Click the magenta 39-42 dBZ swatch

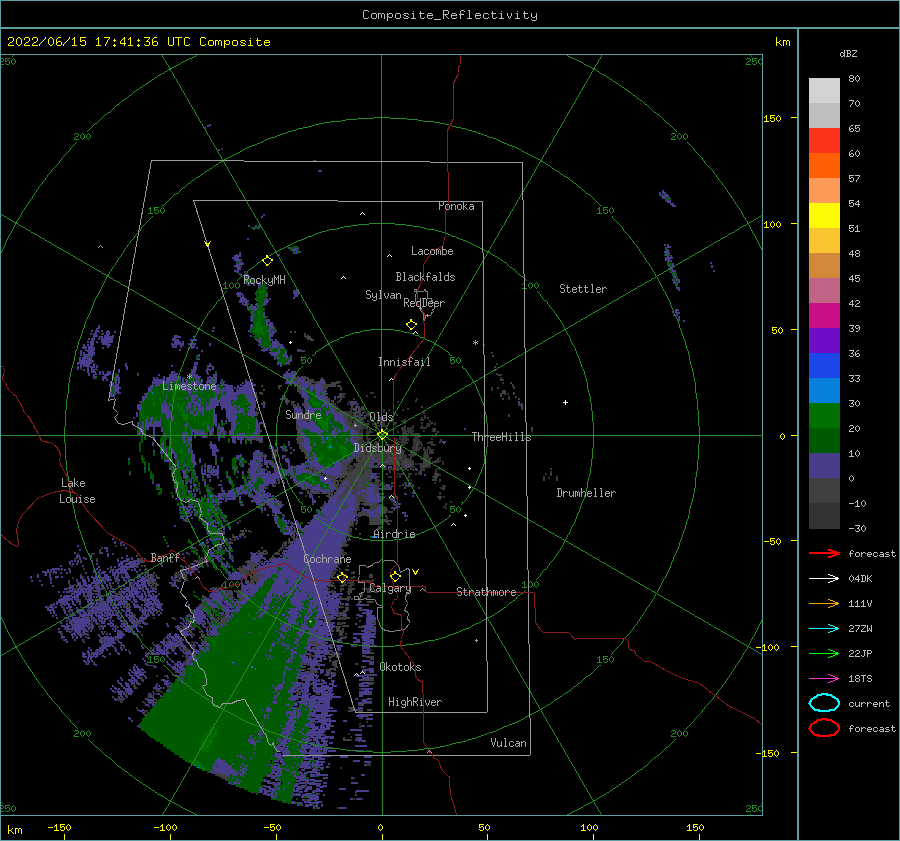824,316
